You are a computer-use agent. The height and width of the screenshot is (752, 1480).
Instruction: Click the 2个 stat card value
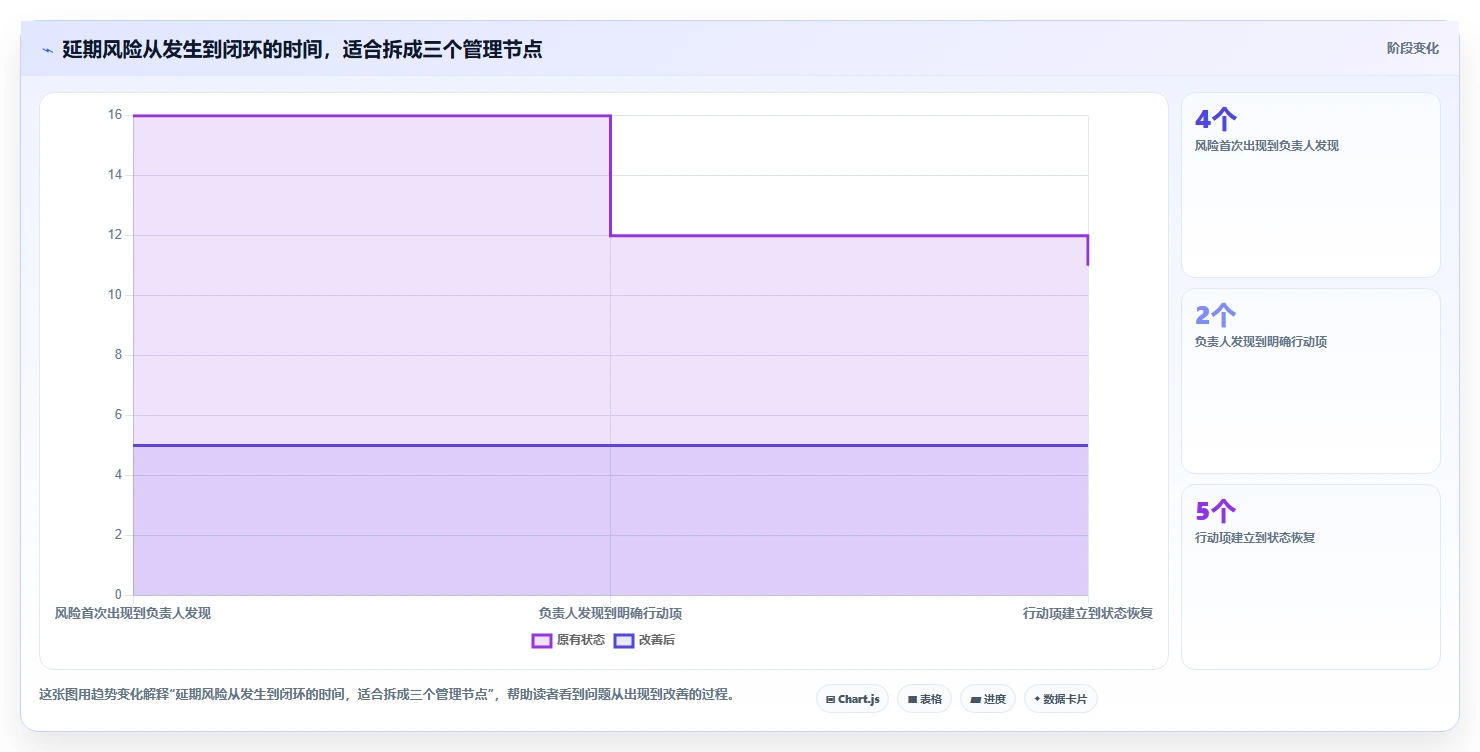[x=1216, y=315]
